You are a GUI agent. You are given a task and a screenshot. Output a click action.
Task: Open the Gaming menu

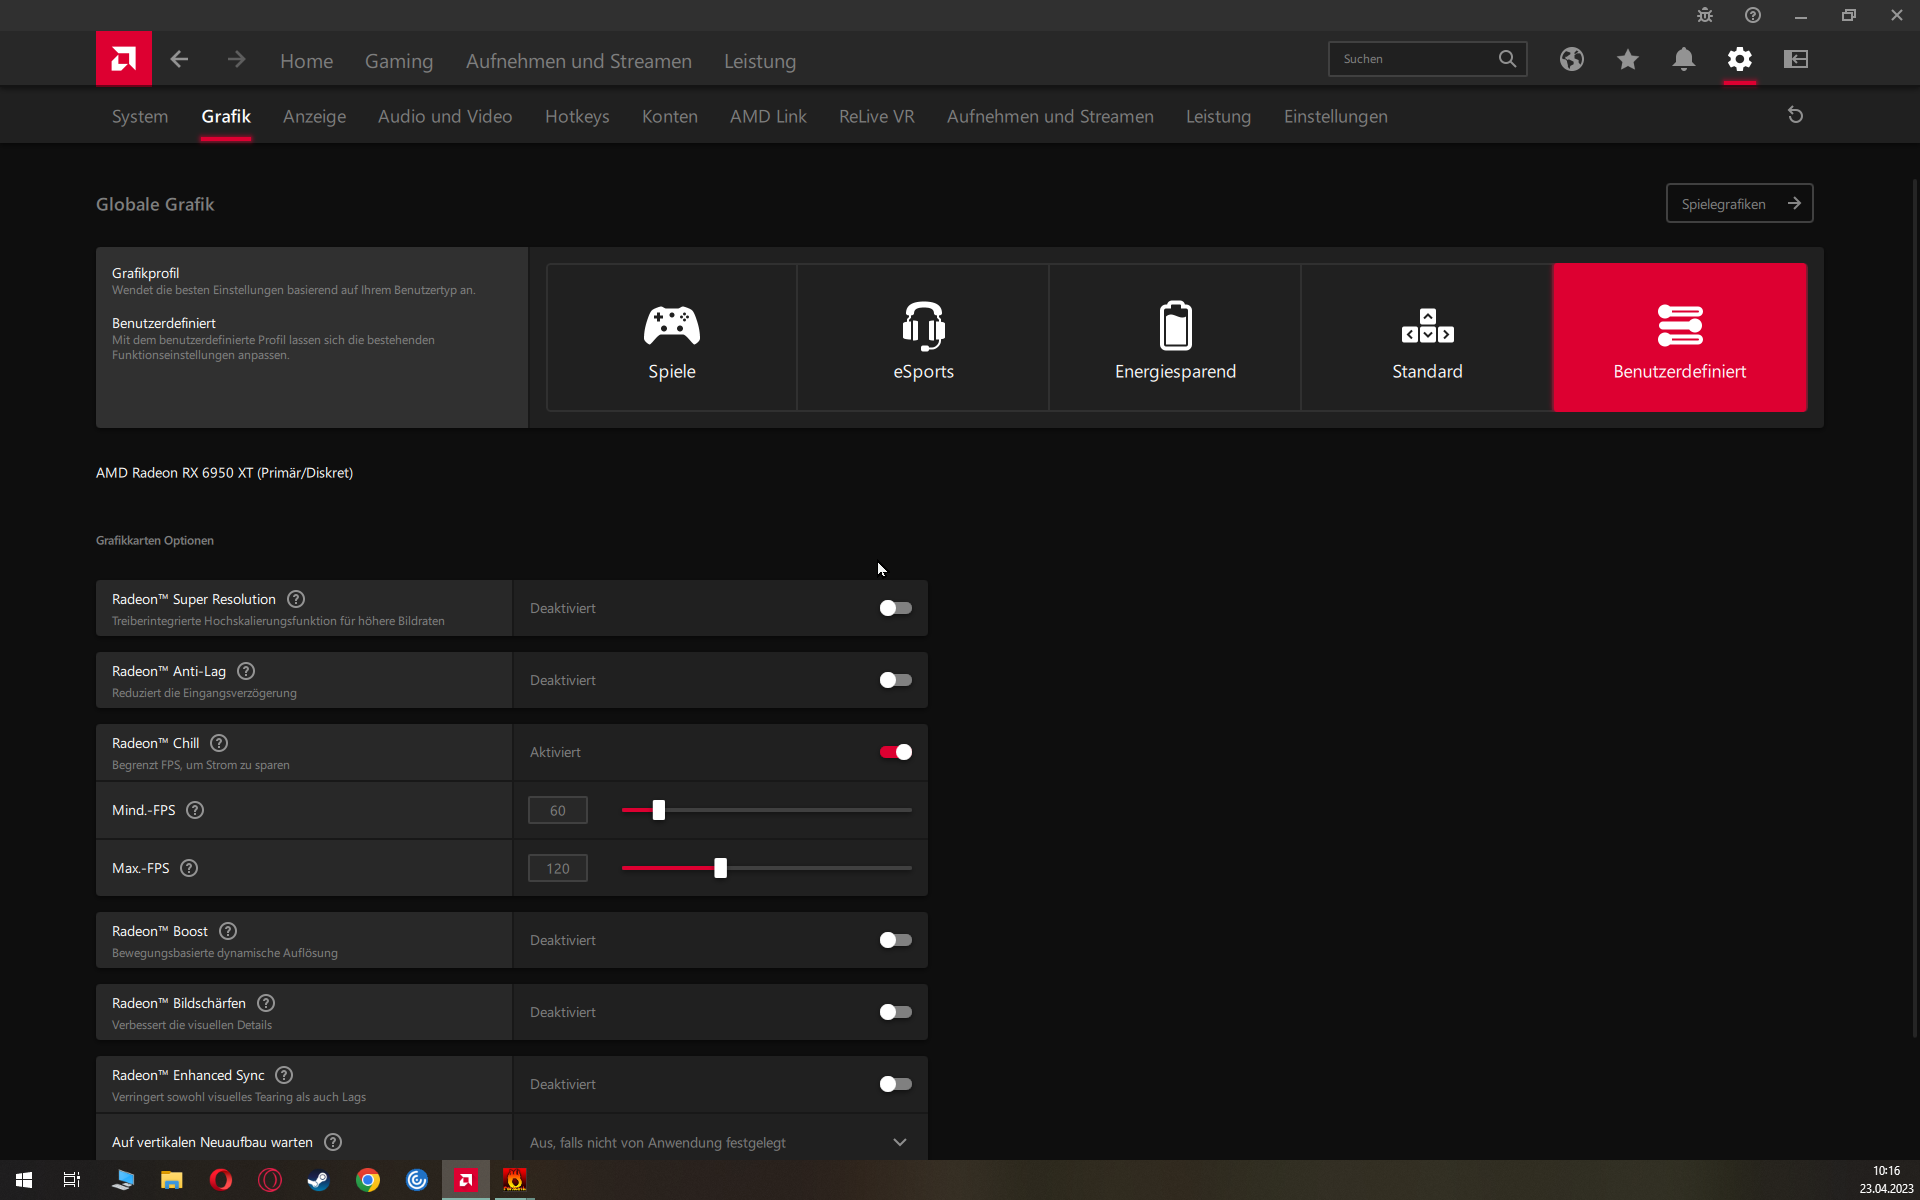(x=398, y=61)
